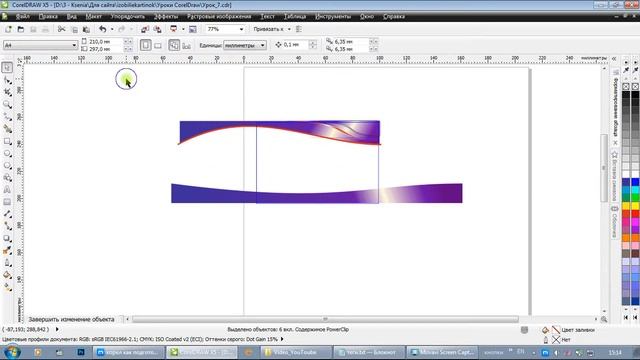Viewport: 640px width, 360px height.
Task: Click the Undo arrow icon
Action: click(x=102, y=29)
